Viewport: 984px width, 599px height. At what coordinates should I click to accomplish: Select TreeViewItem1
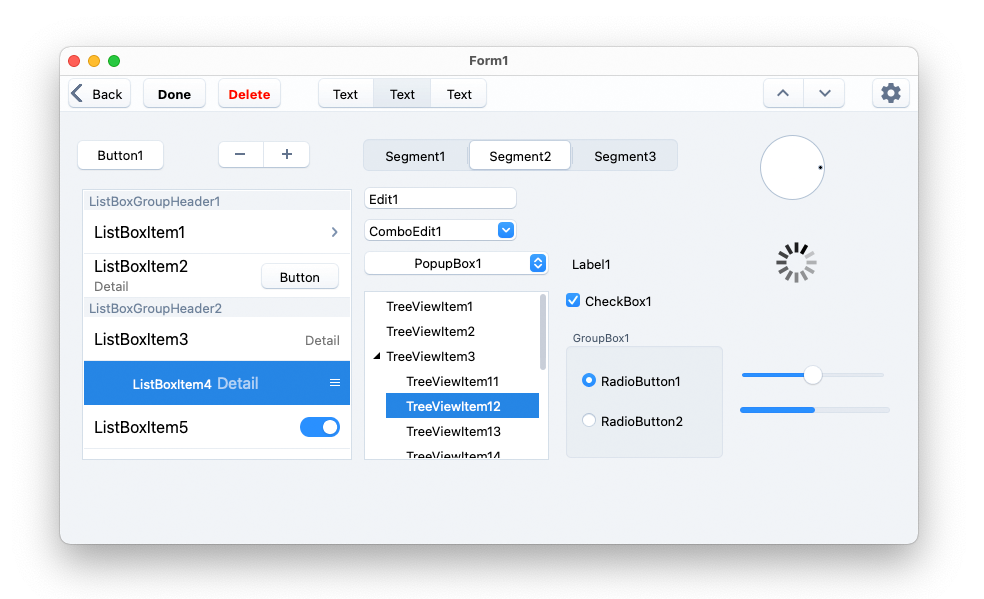coord(429,306)
